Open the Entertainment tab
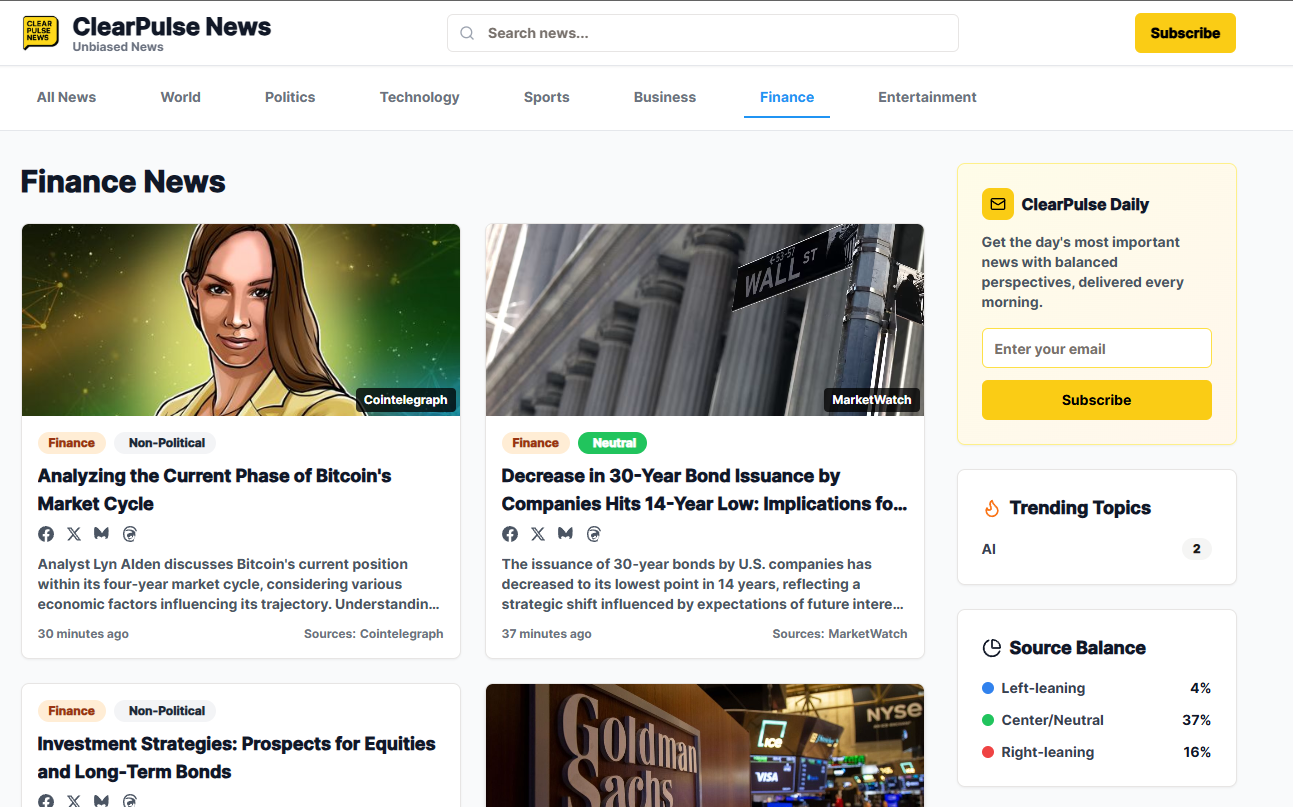Viewport: 1293px width, 807px height. [928, 97]
